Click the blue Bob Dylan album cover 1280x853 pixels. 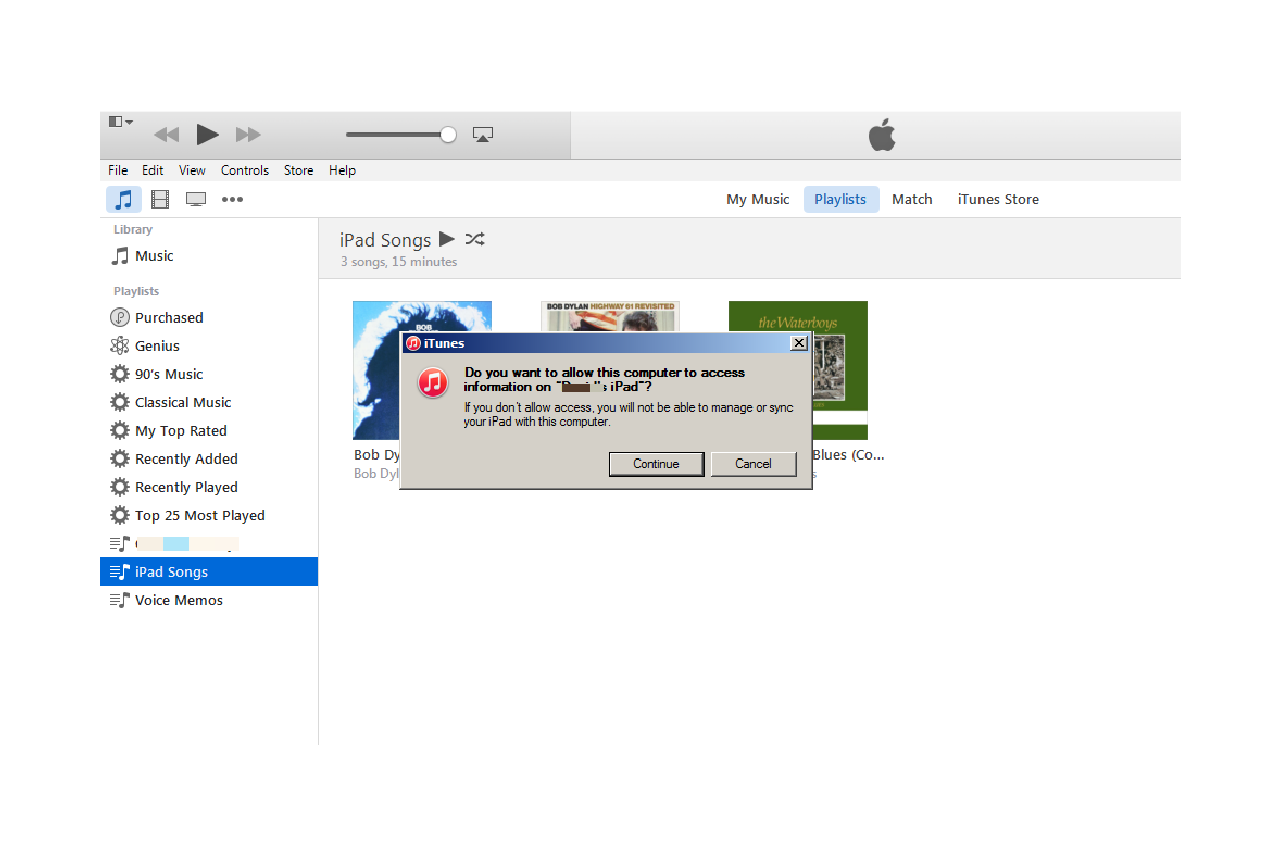(x=422, y=370)
